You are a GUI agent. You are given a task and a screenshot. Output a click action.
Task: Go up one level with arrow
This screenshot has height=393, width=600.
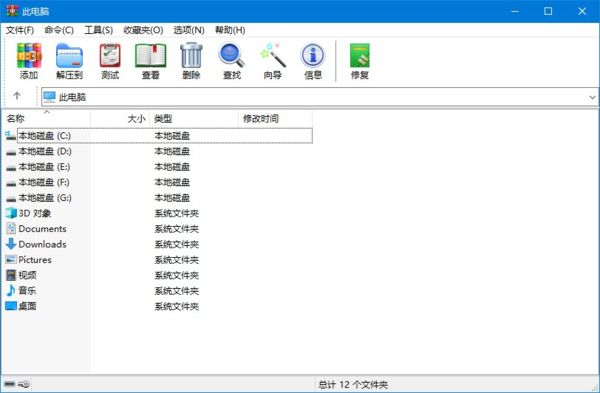click(x=17, y=96)
